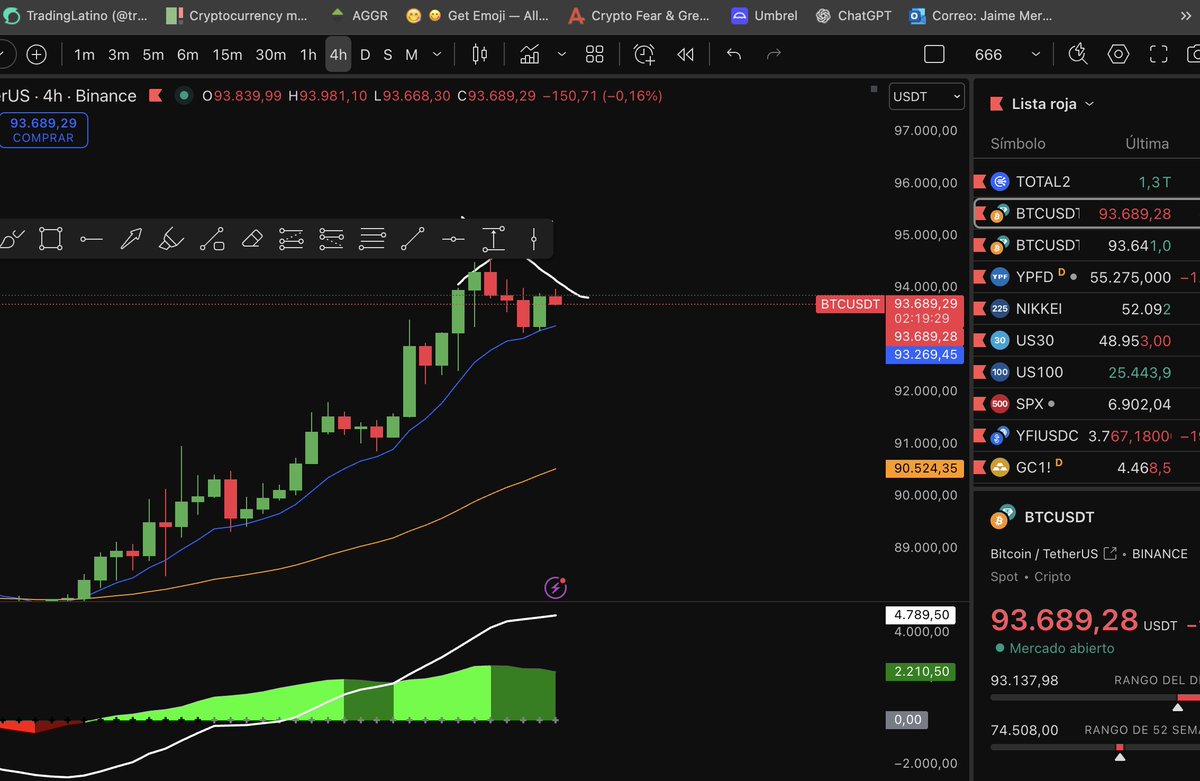The width and height of the screenshot is (1200, 781).
Task: Select the plain trend line tool
Action: click(x=412, y=239)
